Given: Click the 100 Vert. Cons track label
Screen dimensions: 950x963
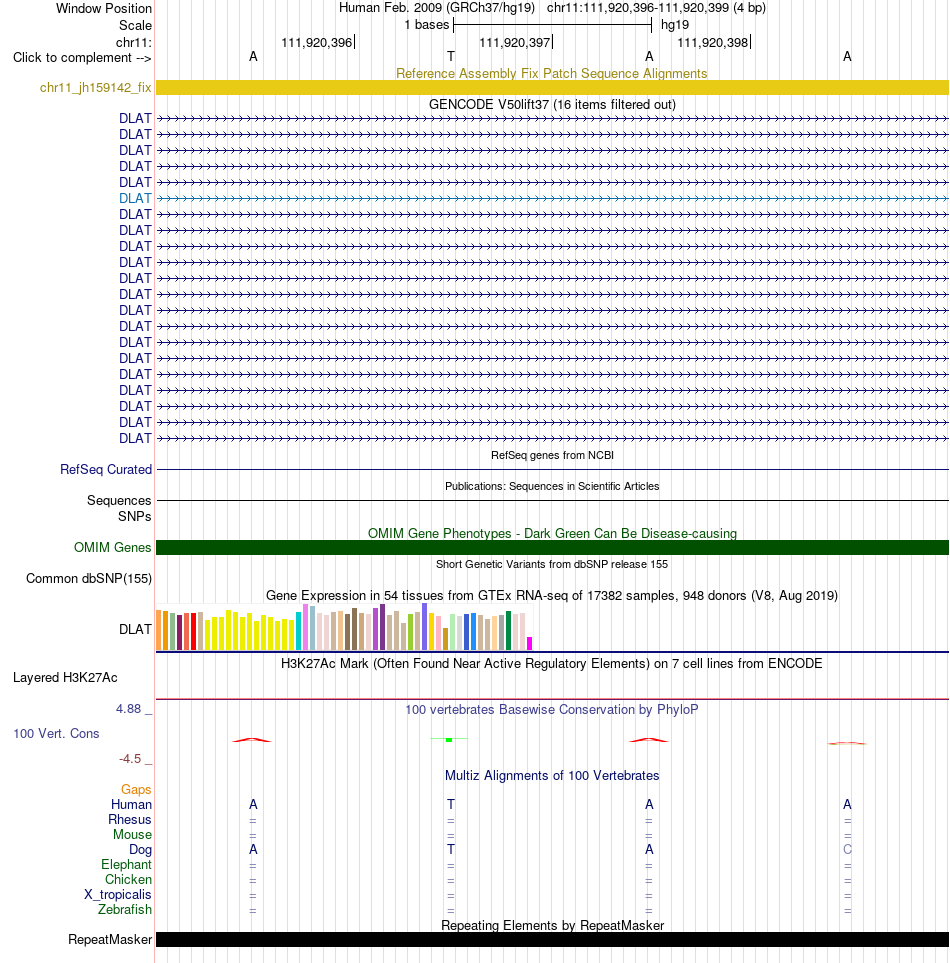Looking at the screenshot, I should 56,733.
